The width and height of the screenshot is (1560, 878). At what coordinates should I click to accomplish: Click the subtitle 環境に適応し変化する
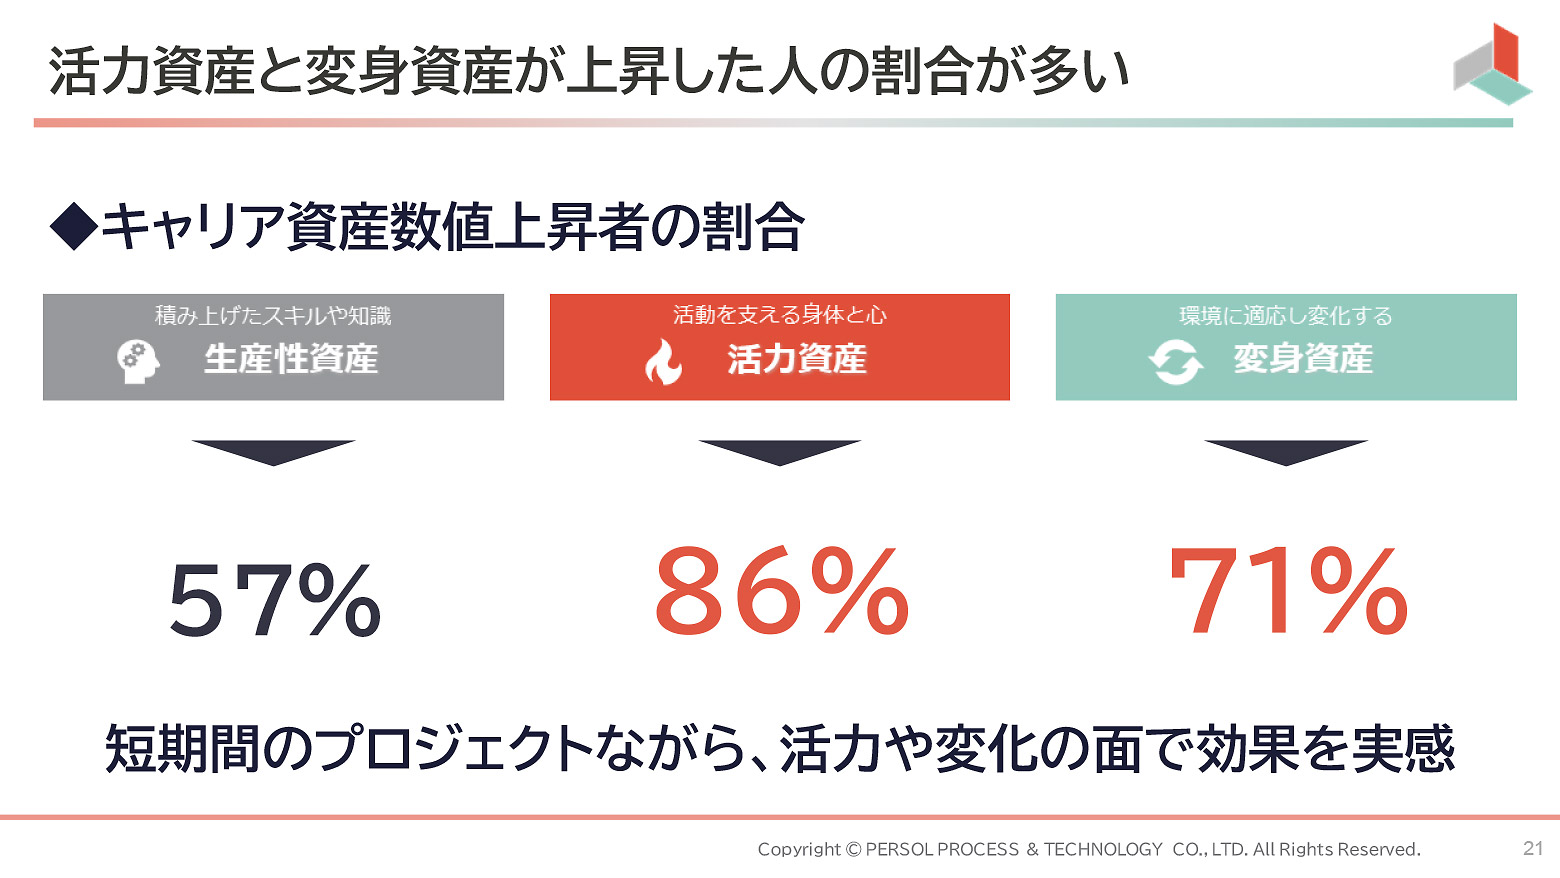coord(1286,316)
